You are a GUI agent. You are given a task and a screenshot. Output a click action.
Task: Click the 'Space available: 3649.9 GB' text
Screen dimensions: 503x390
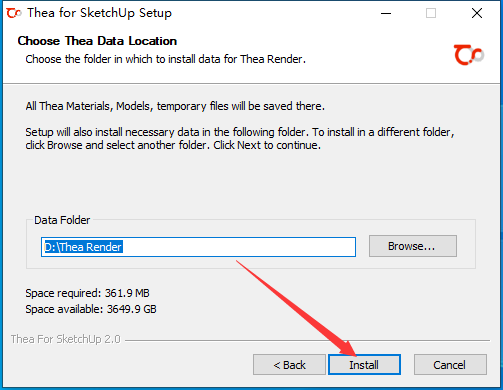pos(91,309)
